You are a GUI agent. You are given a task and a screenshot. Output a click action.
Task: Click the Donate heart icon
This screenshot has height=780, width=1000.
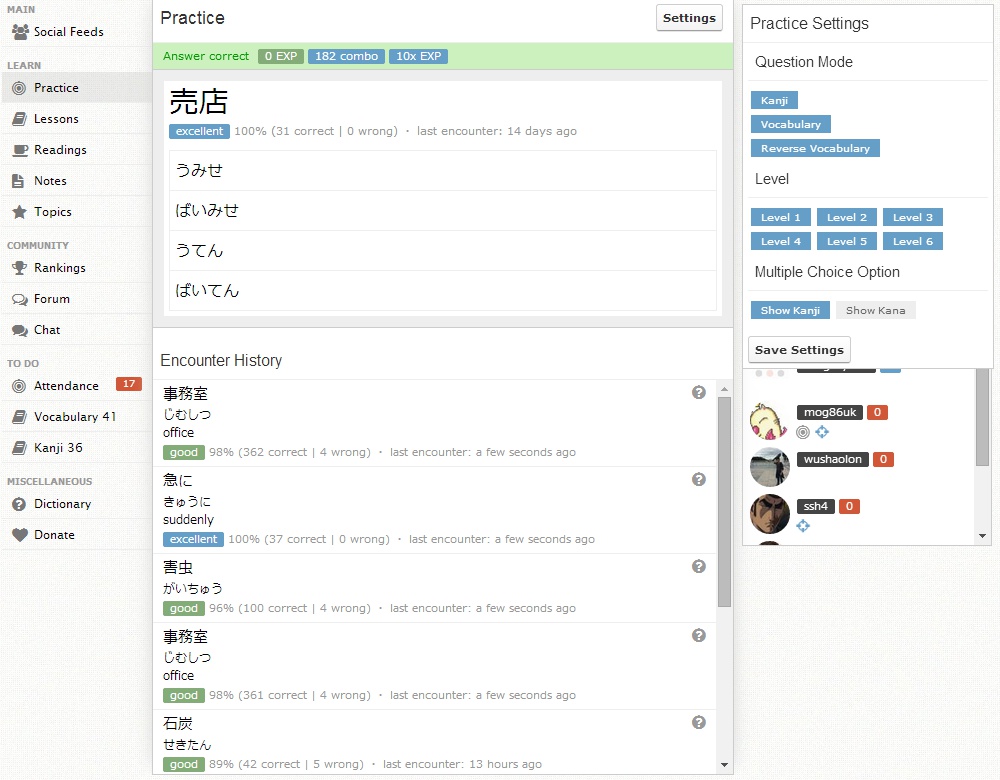(x=19, y=535)
